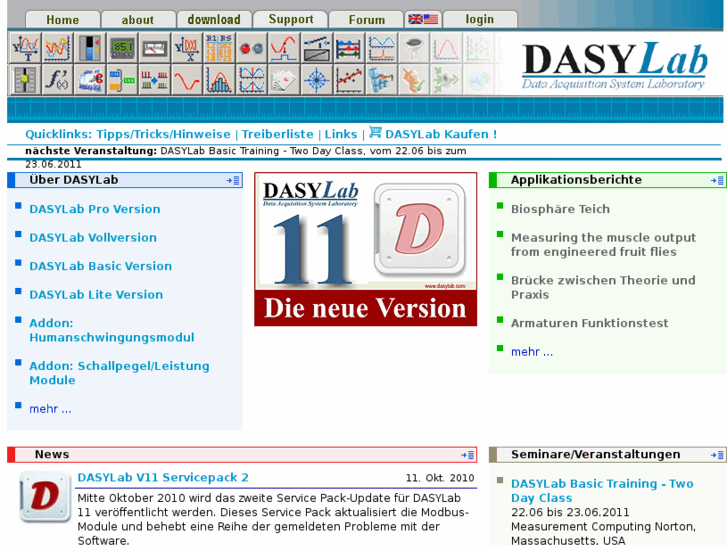The width and height of the screenshot is (727, 545).
Task: Click the red status lamp icon
Action: click(x=252, y=48)
